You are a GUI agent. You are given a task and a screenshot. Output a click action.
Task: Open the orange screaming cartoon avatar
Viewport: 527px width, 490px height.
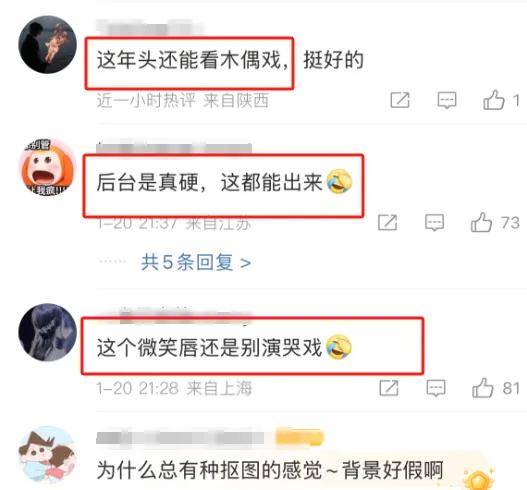pyautogui.click(x=47, y=167)
